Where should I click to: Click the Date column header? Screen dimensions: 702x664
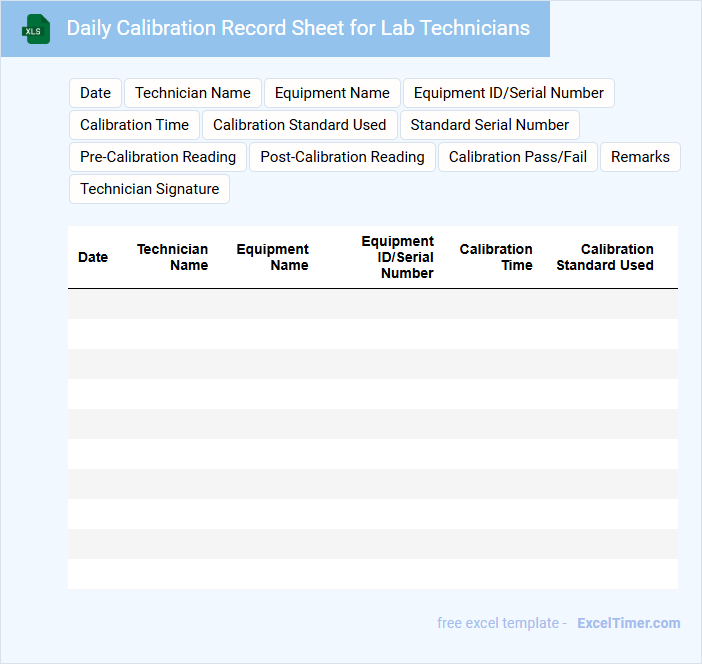[x=93, y=257]
